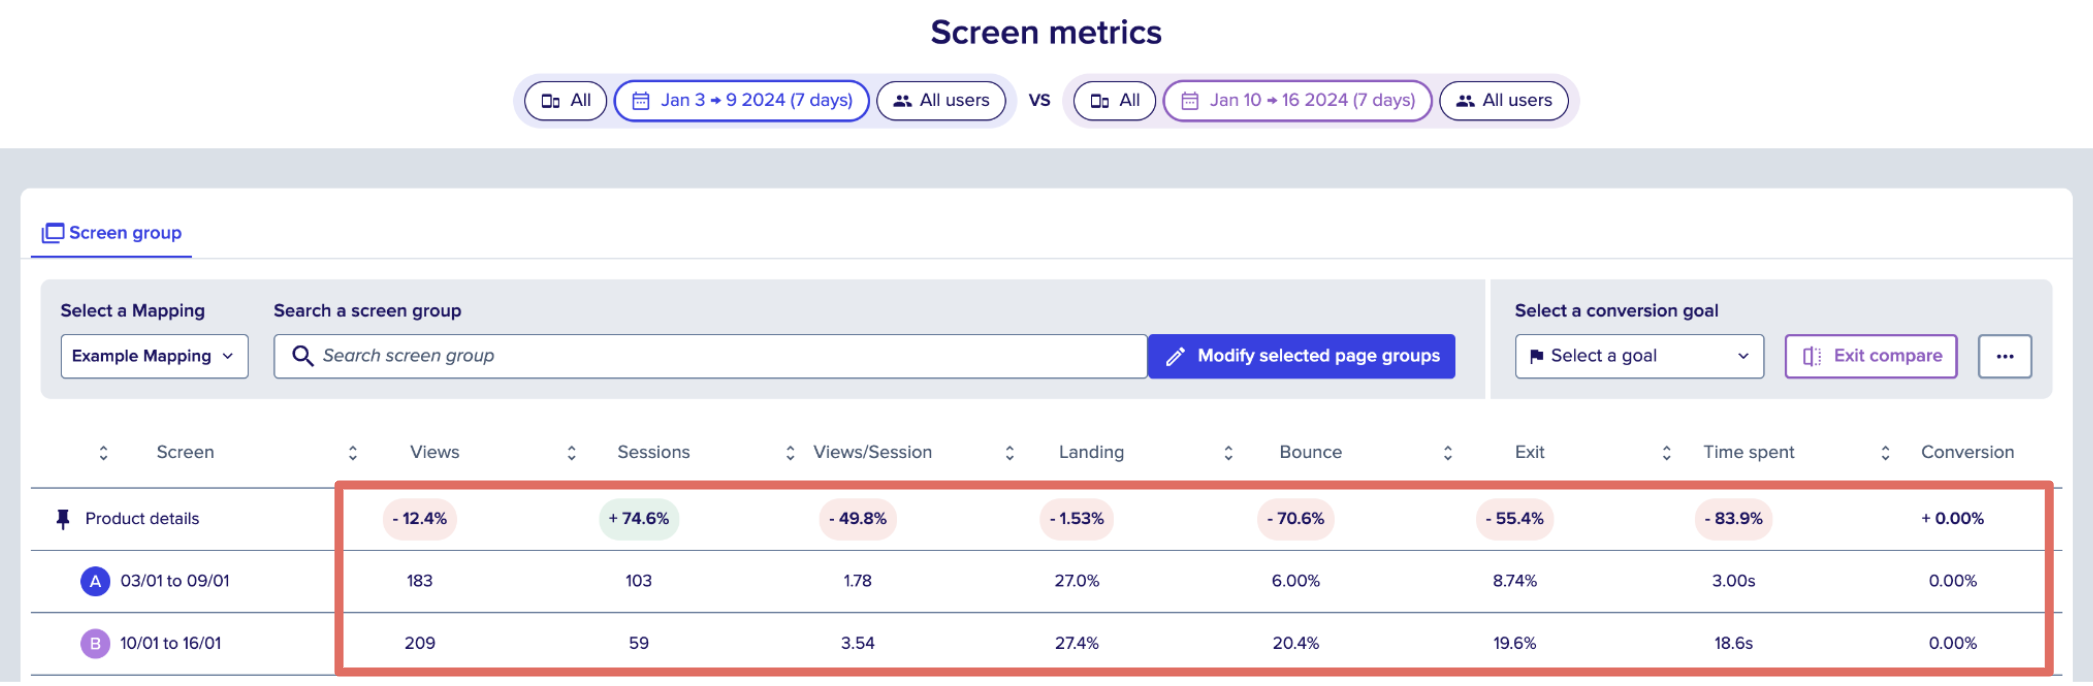Click the Search screen group field

click(x=710, y=356)
